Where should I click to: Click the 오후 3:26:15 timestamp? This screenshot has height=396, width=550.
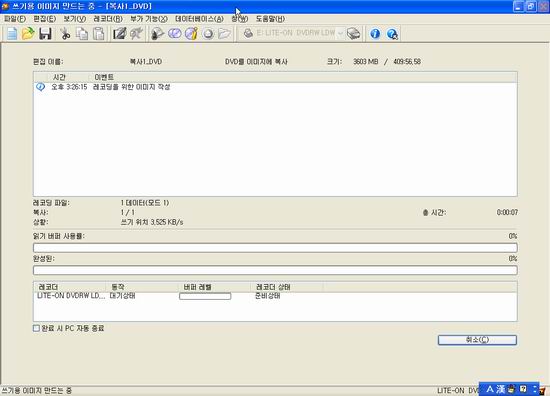pos(69,87)
